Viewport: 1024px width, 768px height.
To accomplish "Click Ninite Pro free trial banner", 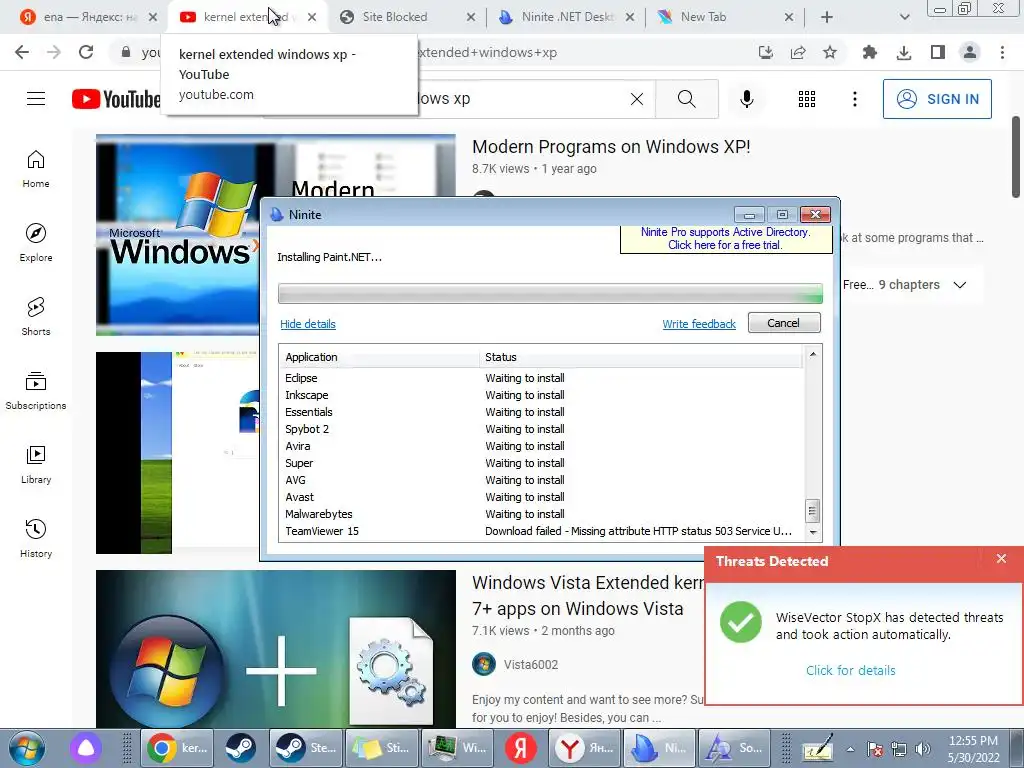I will click(726, 238).
